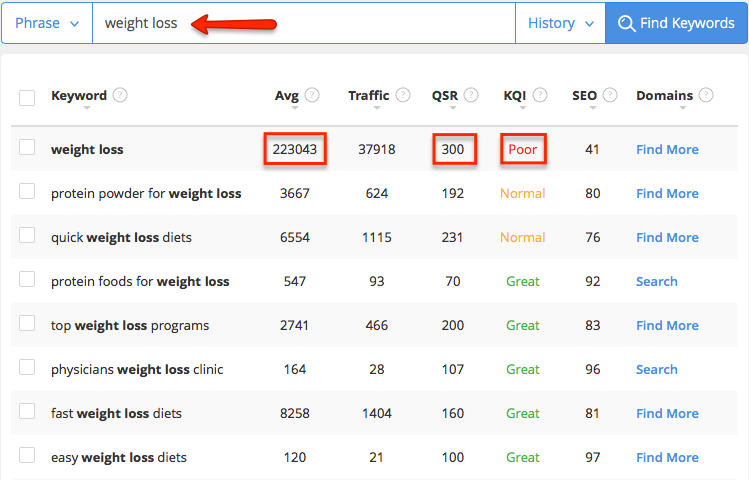The height and width of the screenshot is (480, 749).
Task: Click the Avg value 2741
Action: [x=294, y=325]
